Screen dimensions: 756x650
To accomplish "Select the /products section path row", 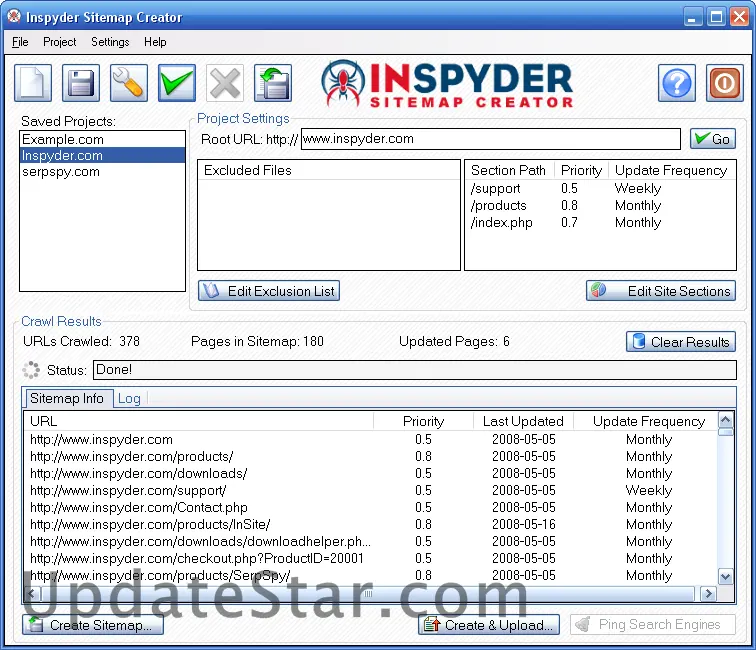I will 600,205.
